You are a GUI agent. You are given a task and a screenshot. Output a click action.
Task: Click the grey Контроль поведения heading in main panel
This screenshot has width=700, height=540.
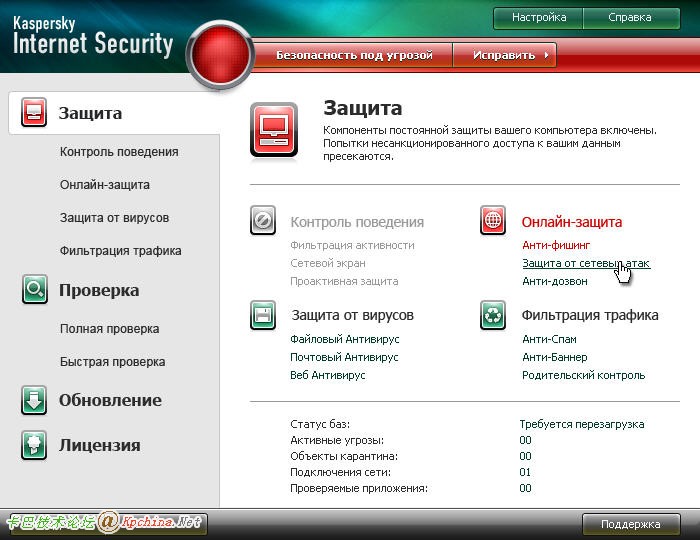click(357, 222)
